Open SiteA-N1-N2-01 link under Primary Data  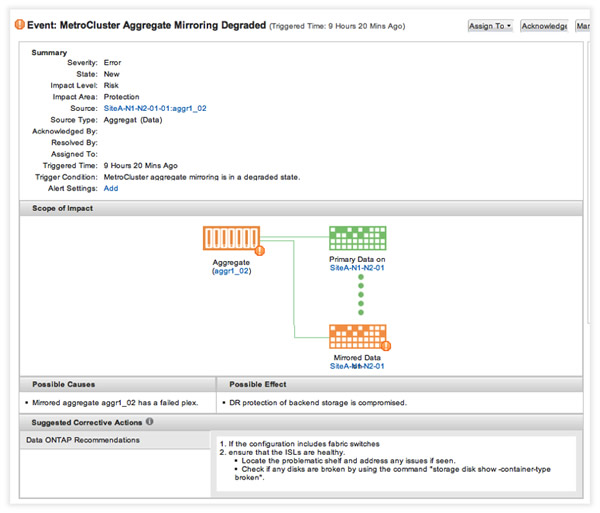tap(358, 268)
